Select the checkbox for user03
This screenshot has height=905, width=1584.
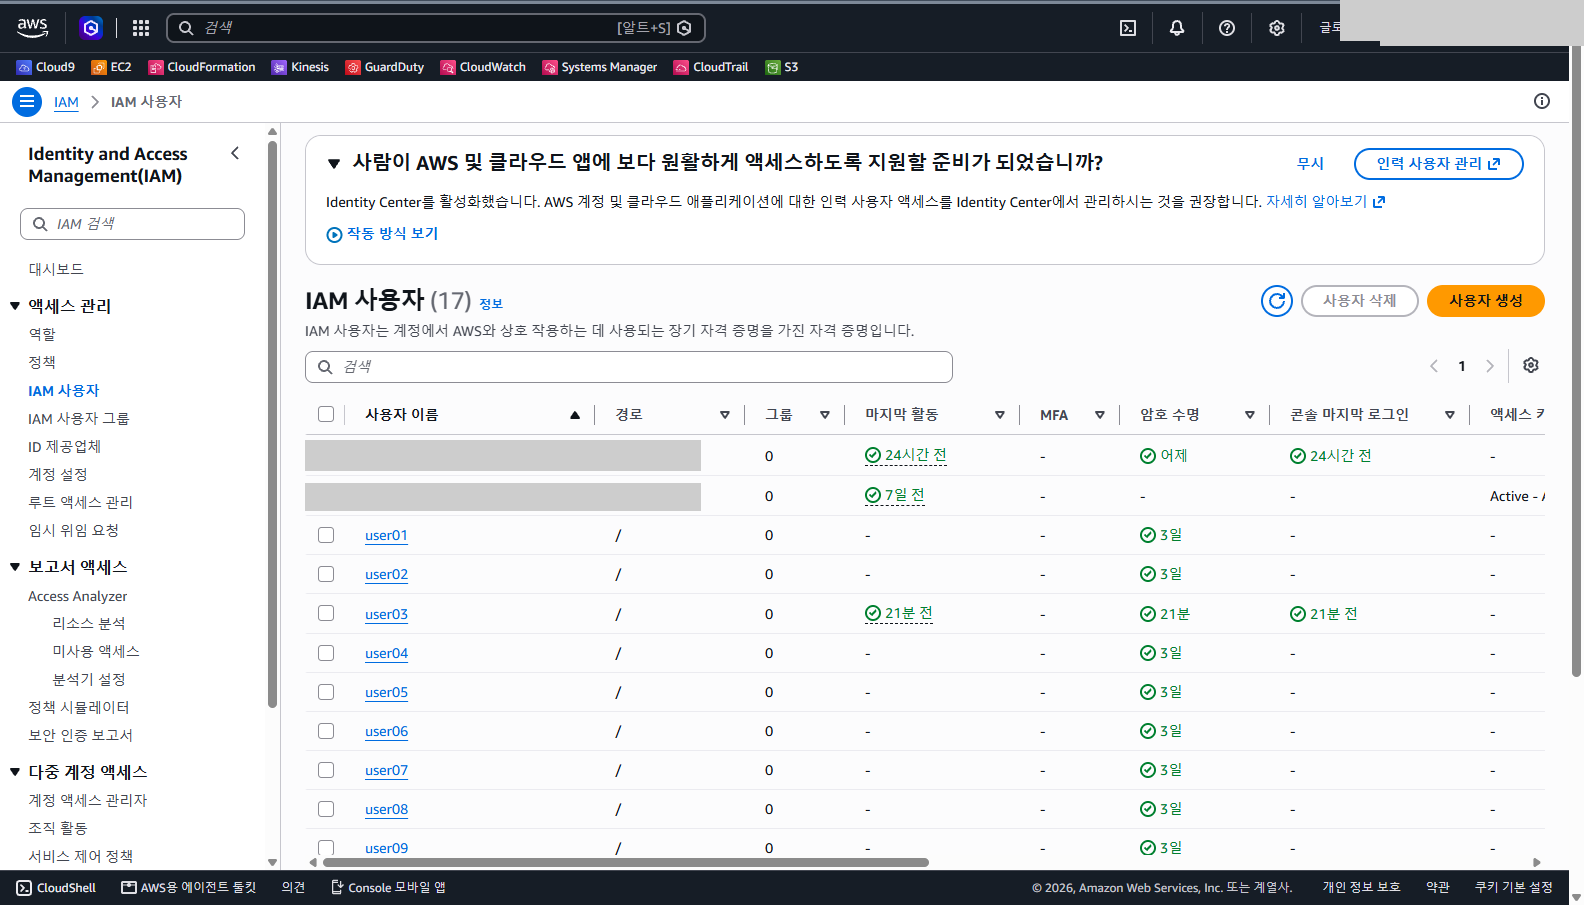click(326, 613)
